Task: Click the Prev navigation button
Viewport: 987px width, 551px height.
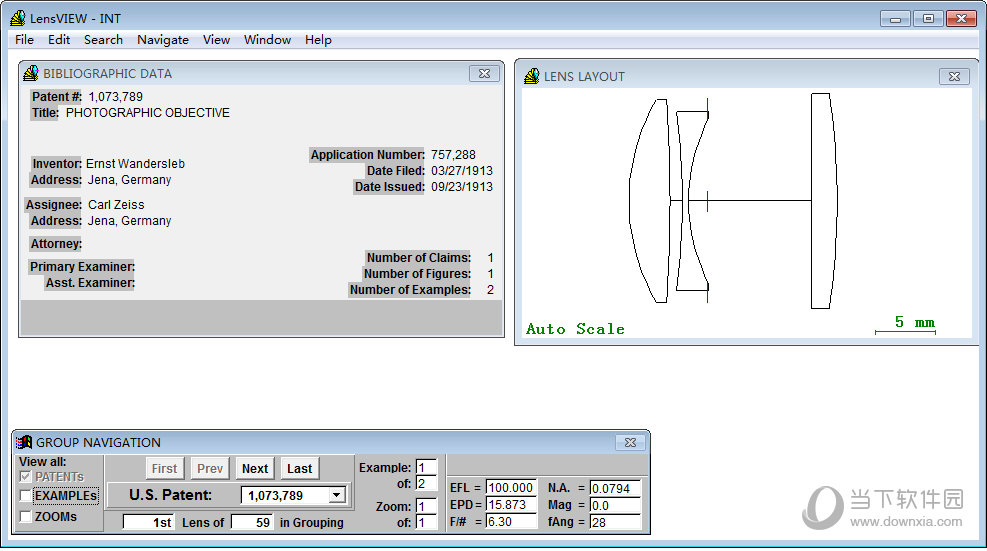Action: 210,469
